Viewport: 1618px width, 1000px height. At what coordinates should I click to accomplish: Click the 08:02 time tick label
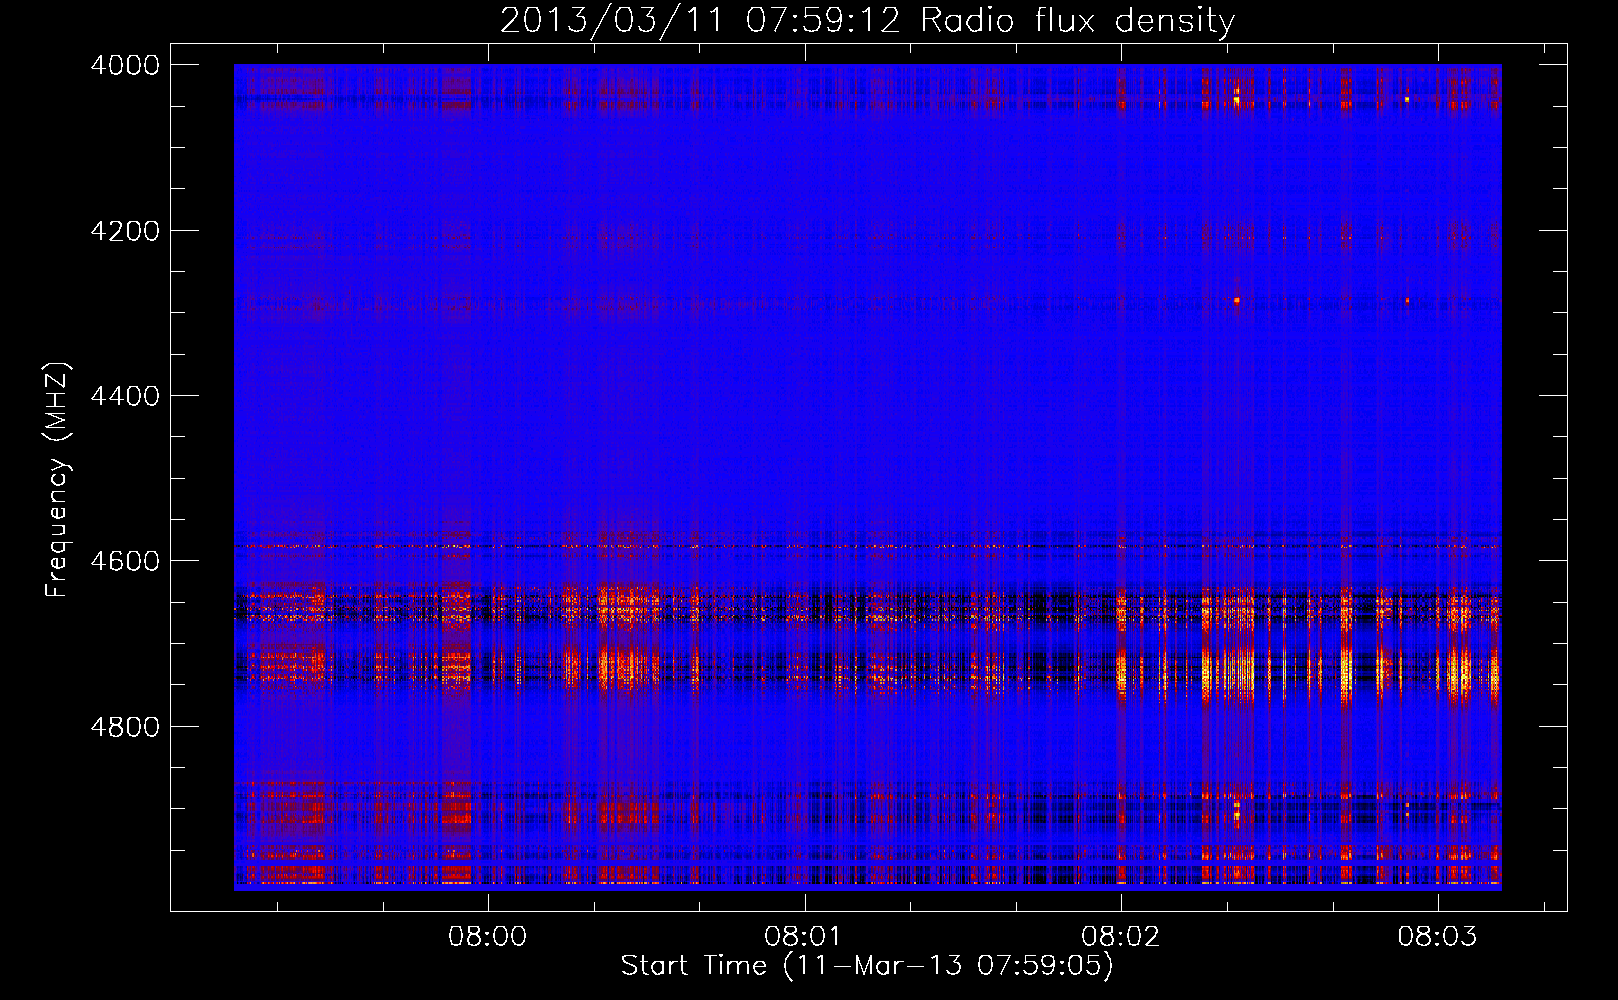(x=1121, y=937)
